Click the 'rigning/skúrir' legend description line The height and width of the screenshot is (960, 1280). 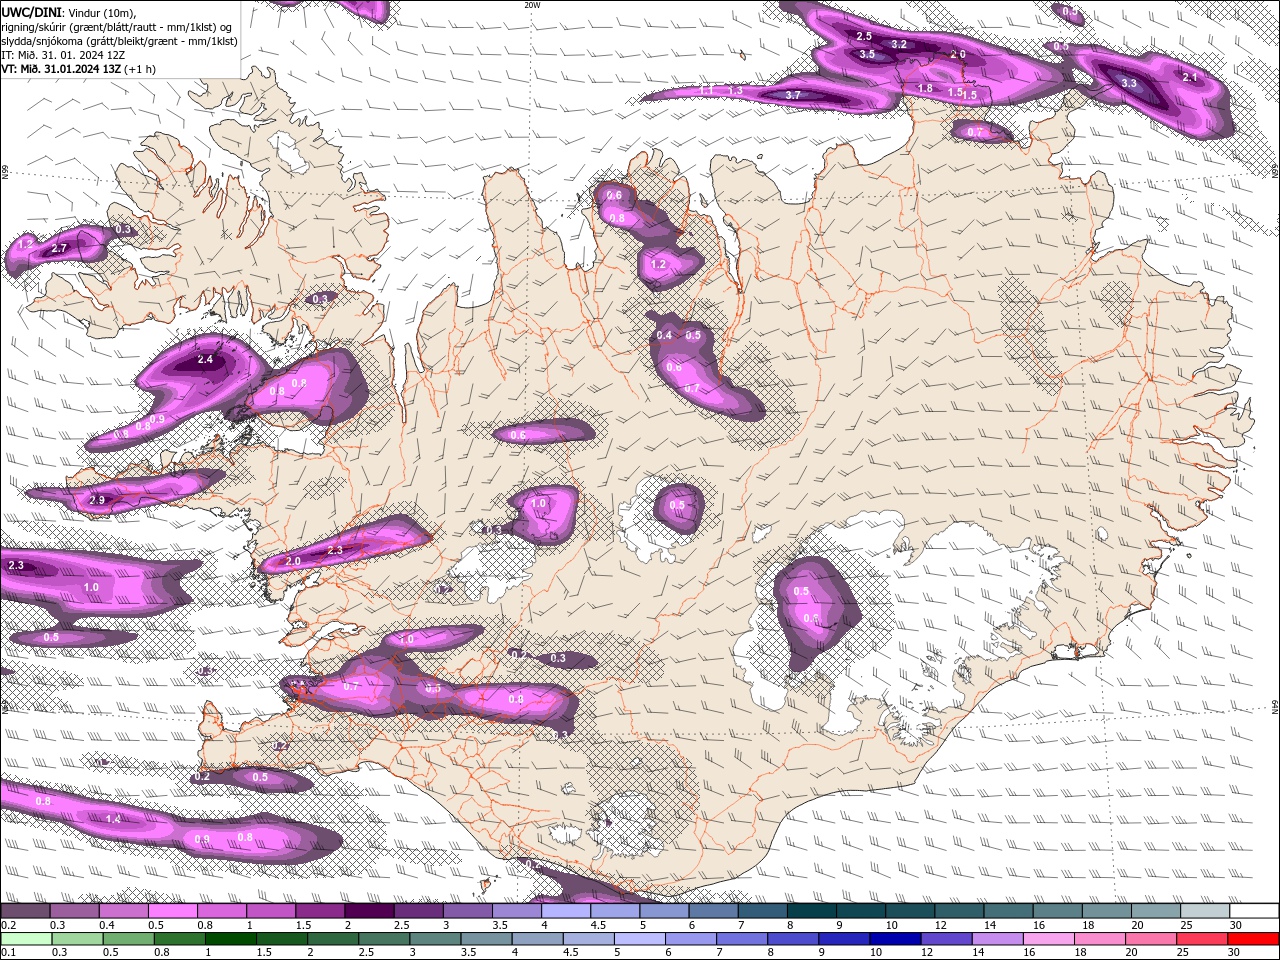pos(117,27)
